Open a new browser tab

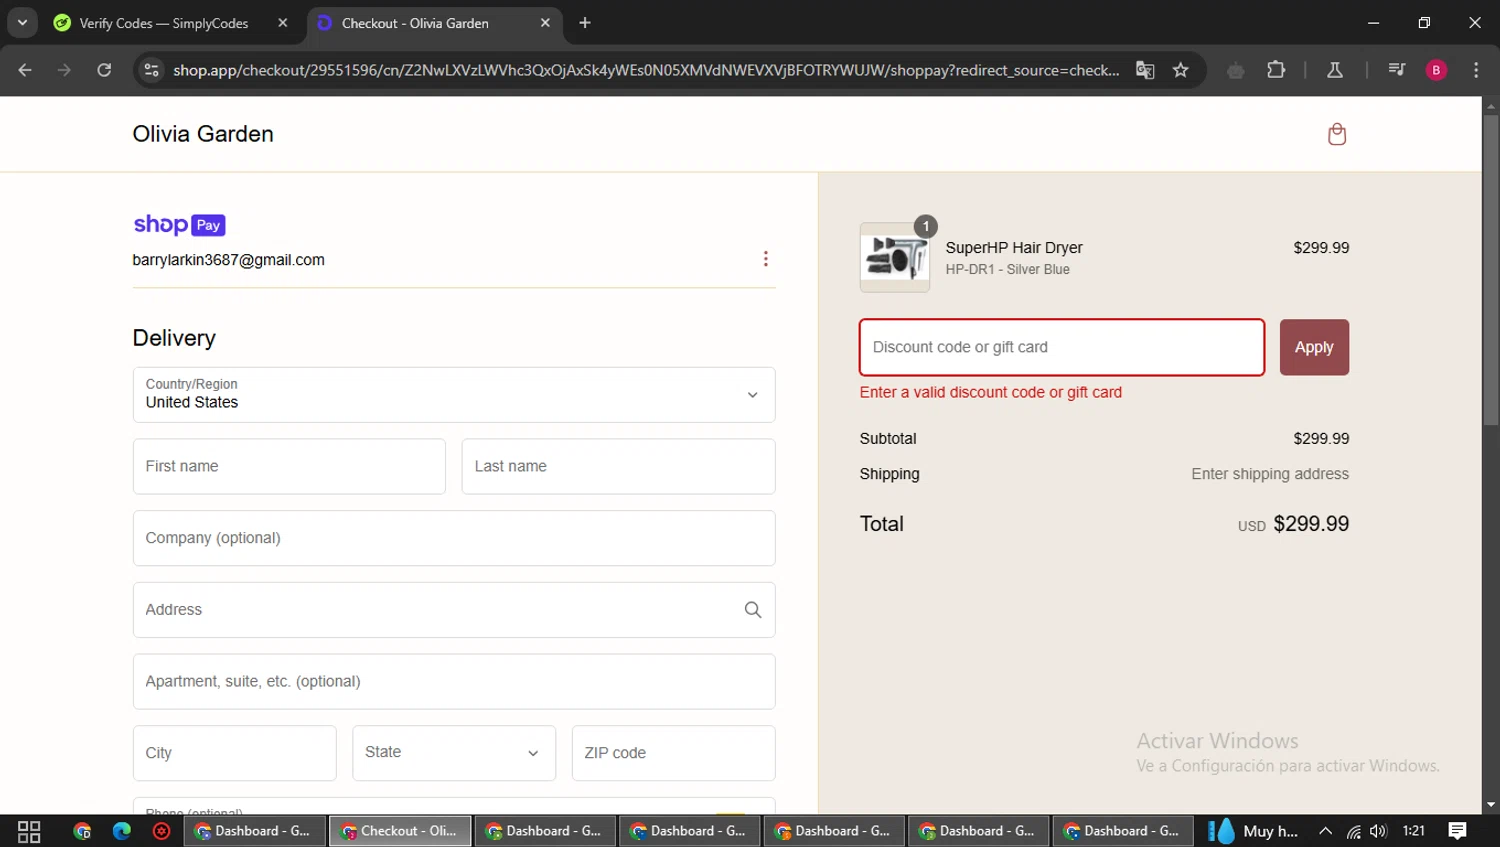coord(585,23)
